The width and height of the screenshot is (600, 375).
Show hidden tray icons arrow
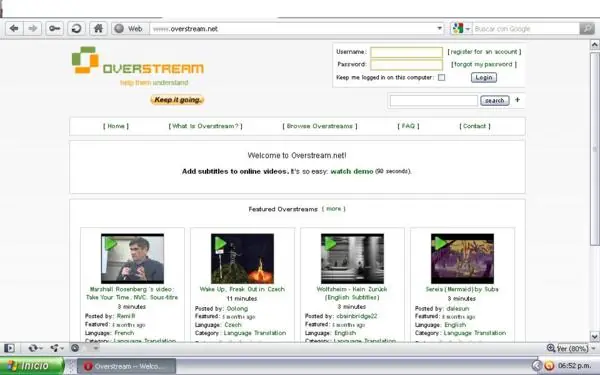tap(537, 366)
